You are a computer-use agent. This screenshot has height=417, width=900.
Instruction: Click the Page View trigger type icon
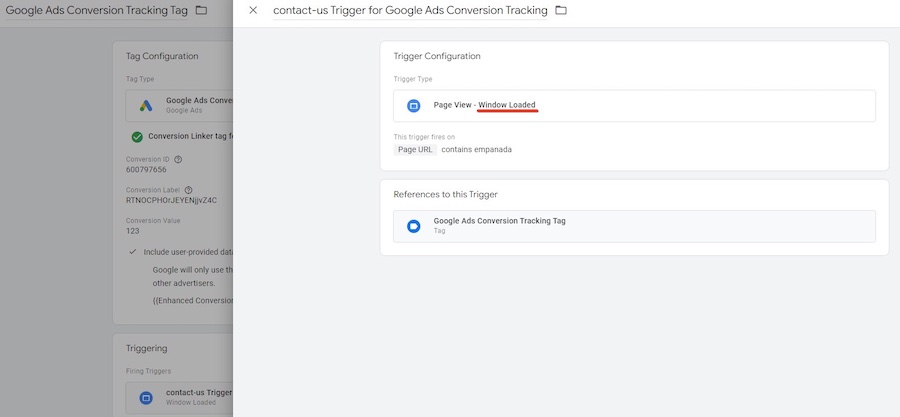pos(413,105)
